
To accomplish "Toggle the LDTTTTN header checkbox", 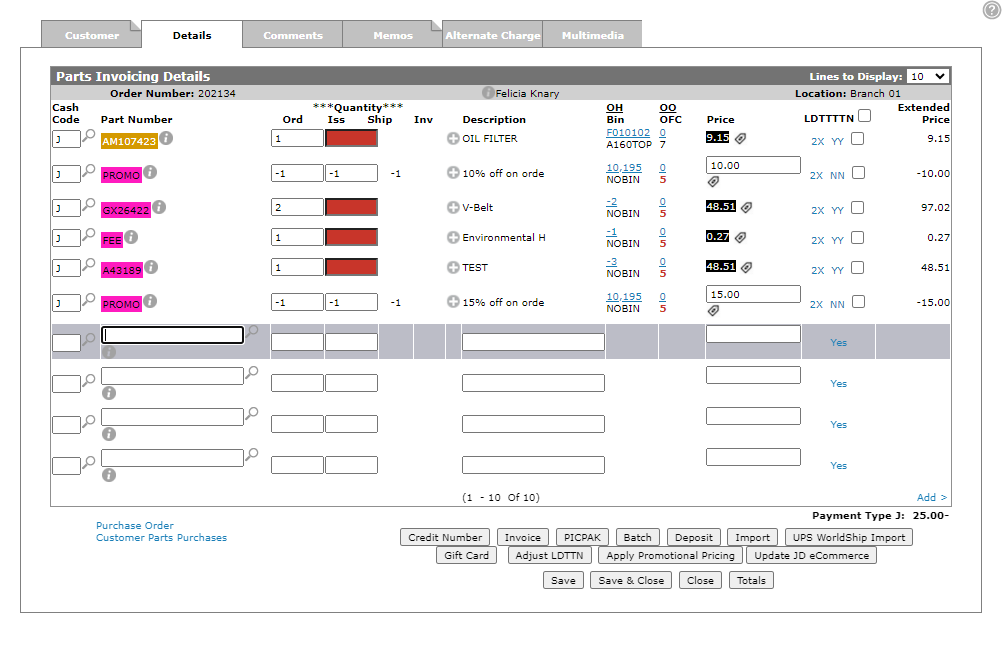I will click(864, 116).
